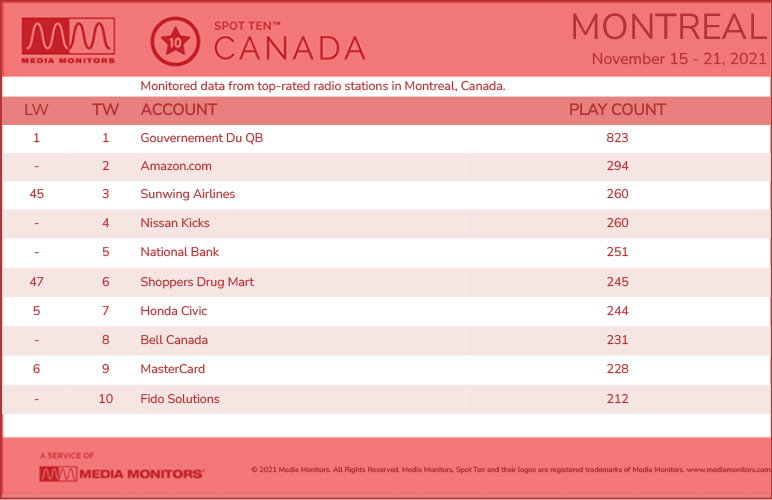The height and width of the screenshot is (500, 772).
Task: Select the Gouvernement Du QB row
Action: coord(386,138)
